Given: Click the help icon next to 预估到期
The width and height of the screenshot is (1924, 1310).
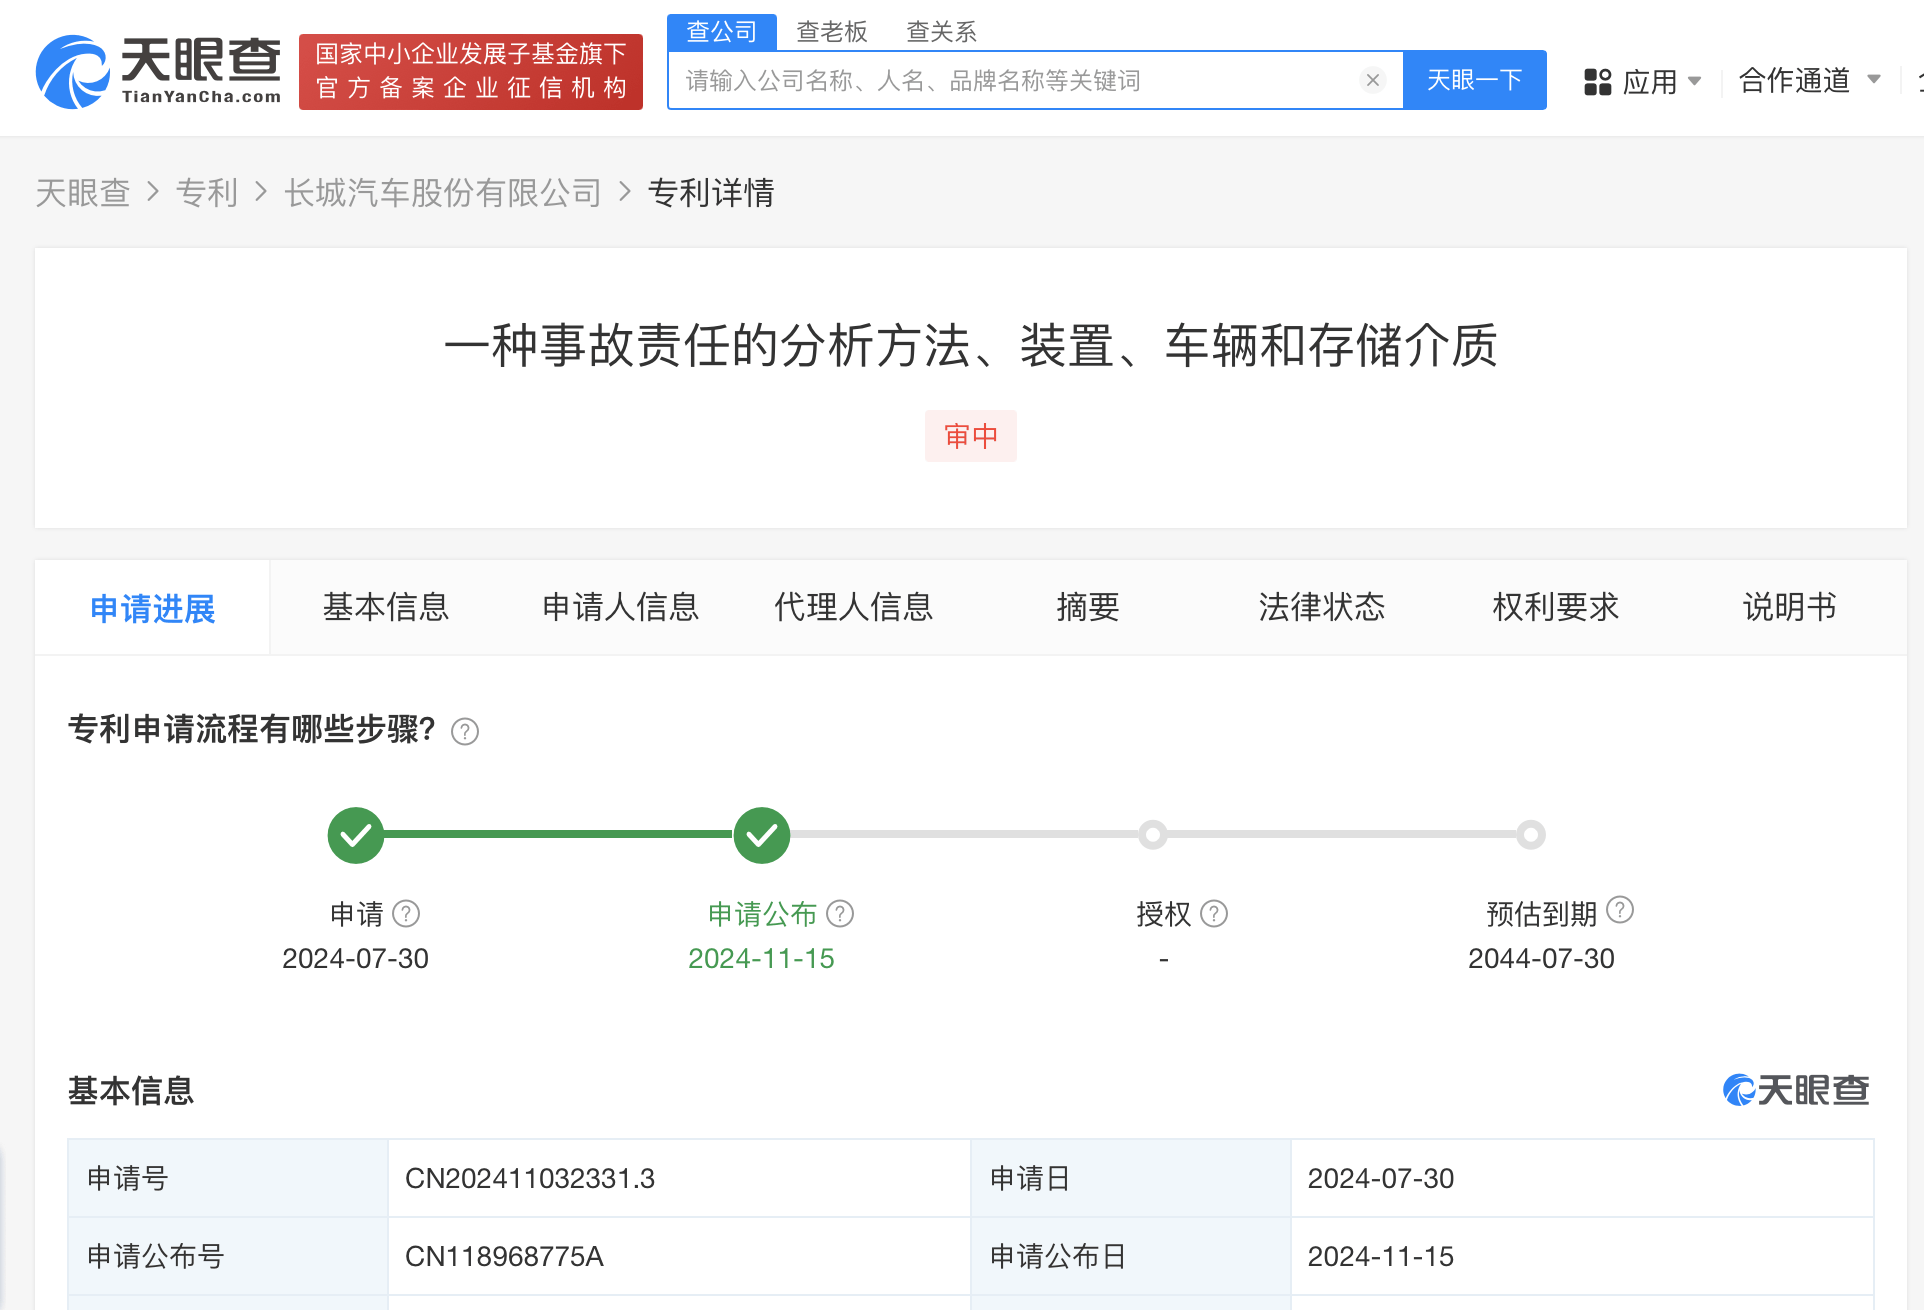Looking at the screenshot, I should tap(1620, 910).
